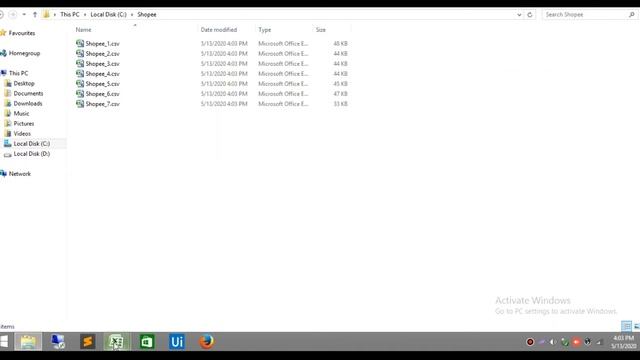640x360 pixels.
Task: Select the Shopee_3.csv file
Action: (102, 64)
